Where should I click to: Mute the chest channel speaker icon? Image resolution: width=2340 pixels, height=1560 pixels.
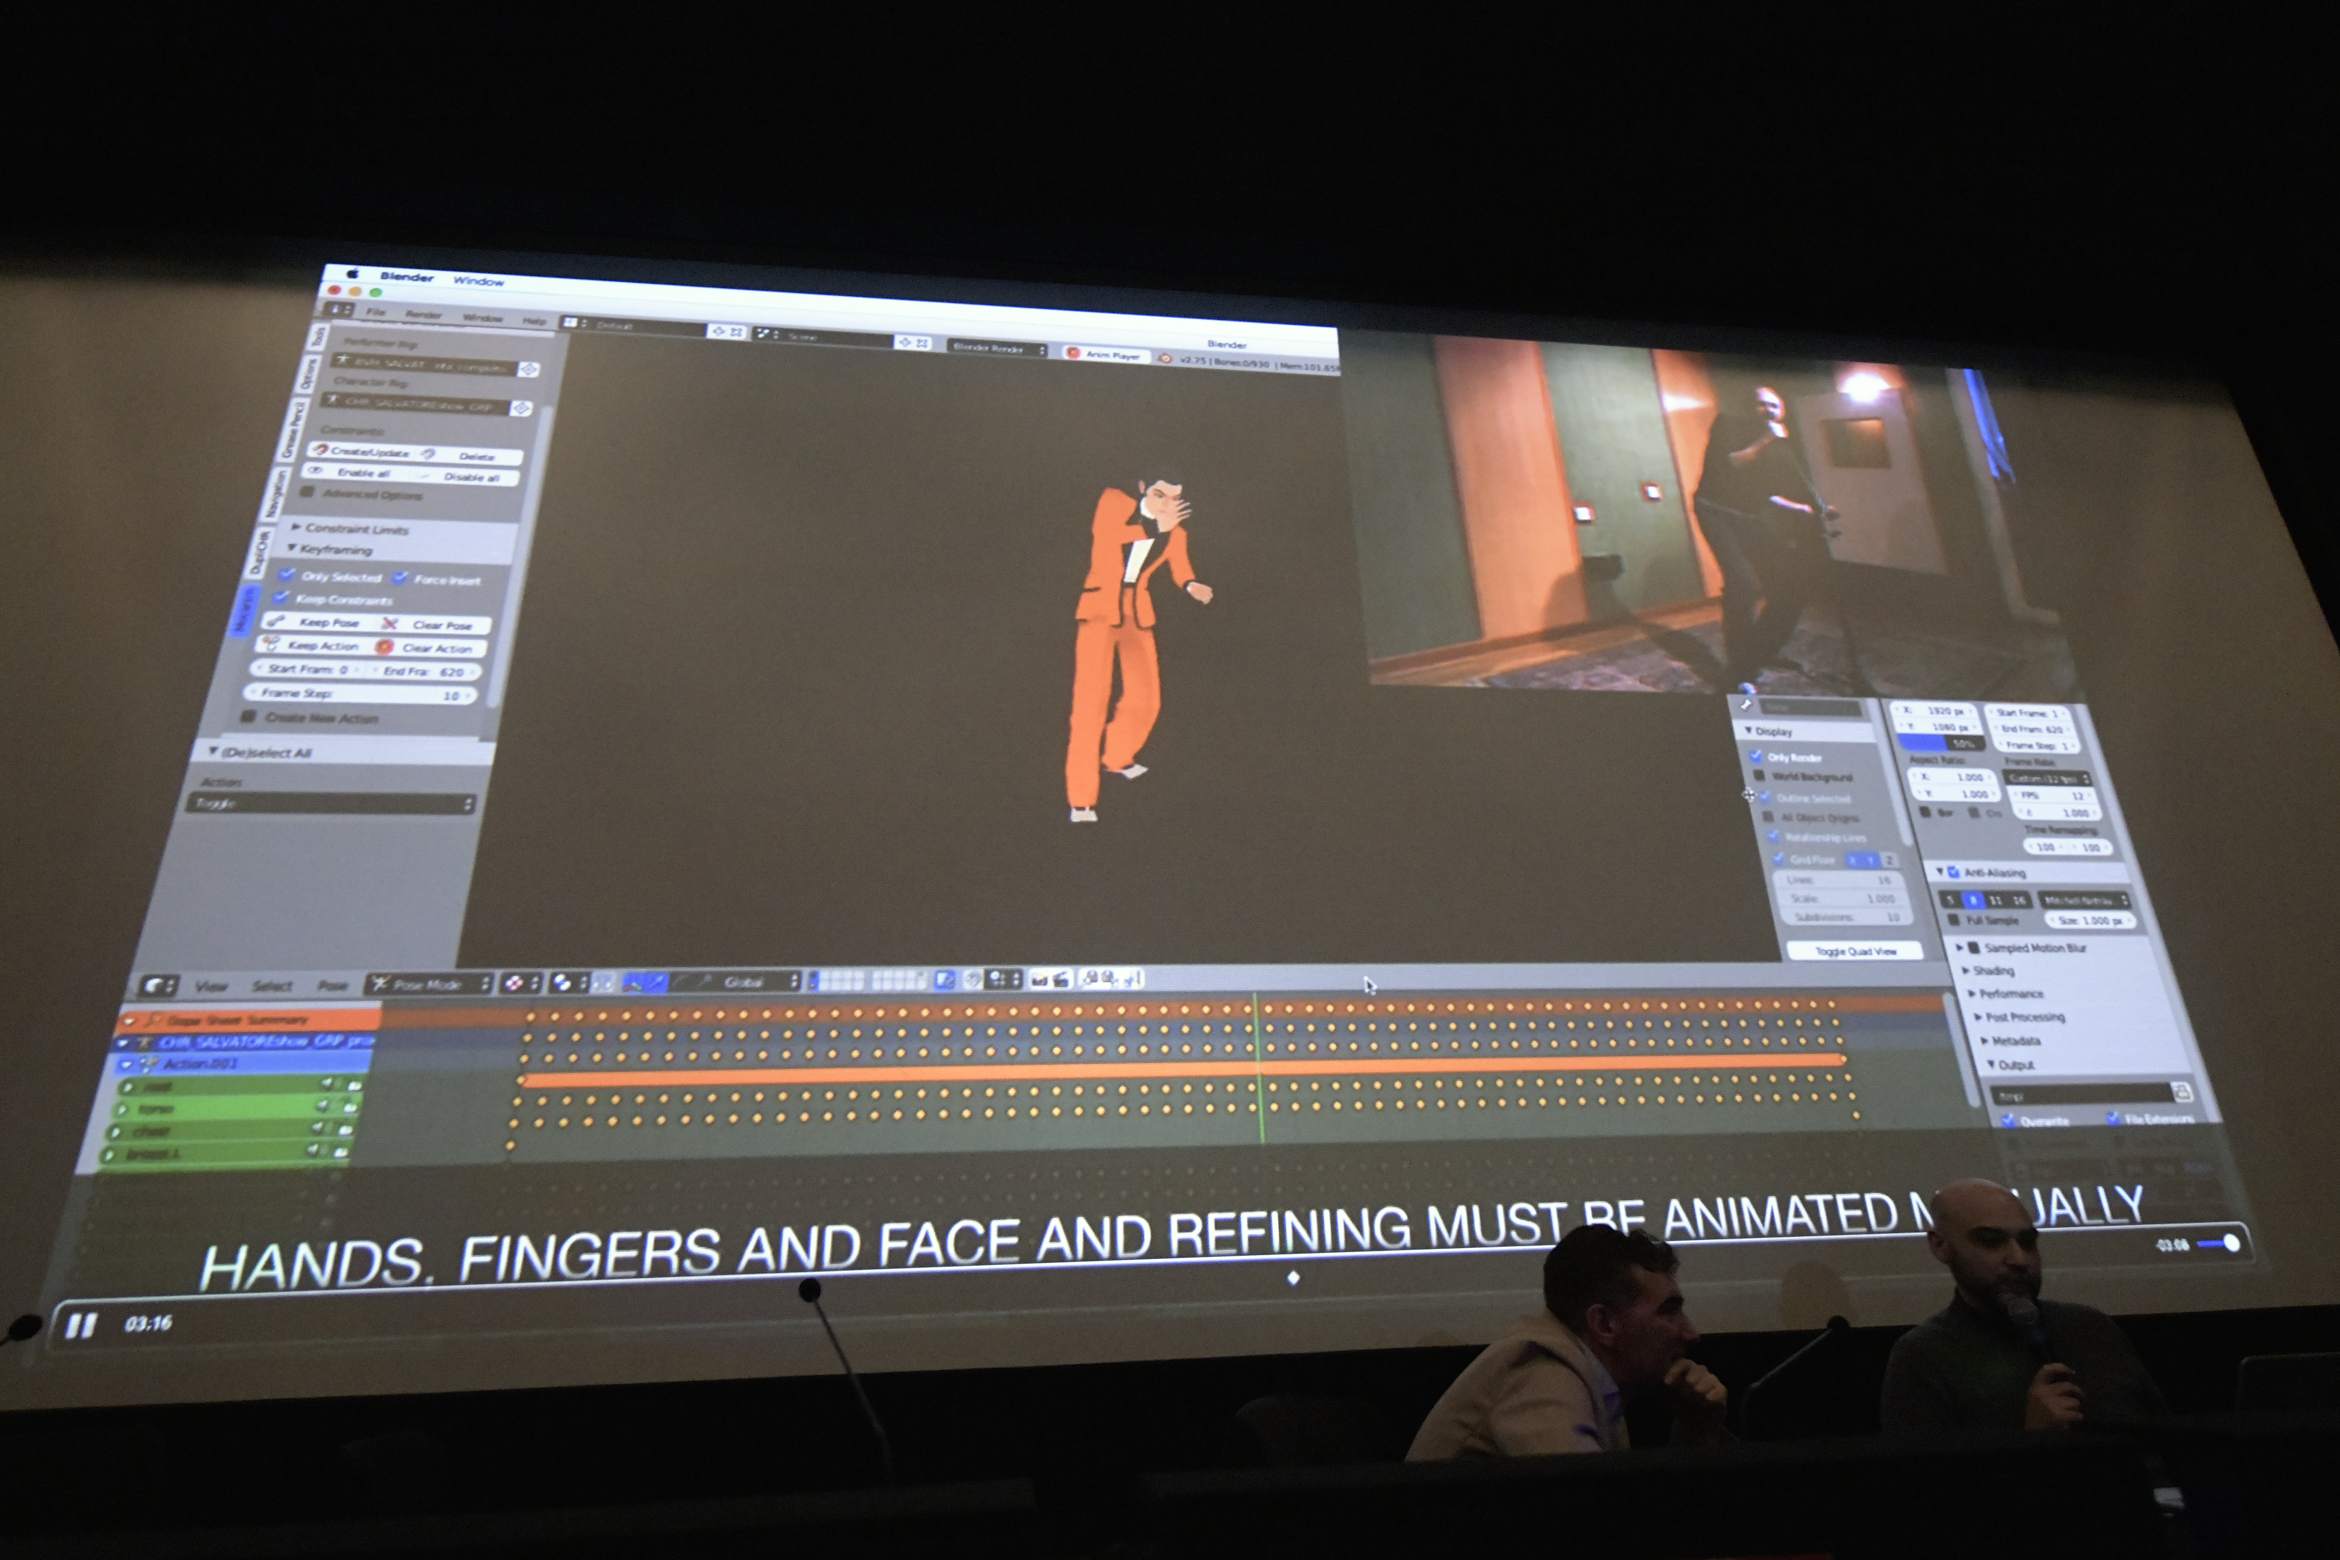[318, 1128]
